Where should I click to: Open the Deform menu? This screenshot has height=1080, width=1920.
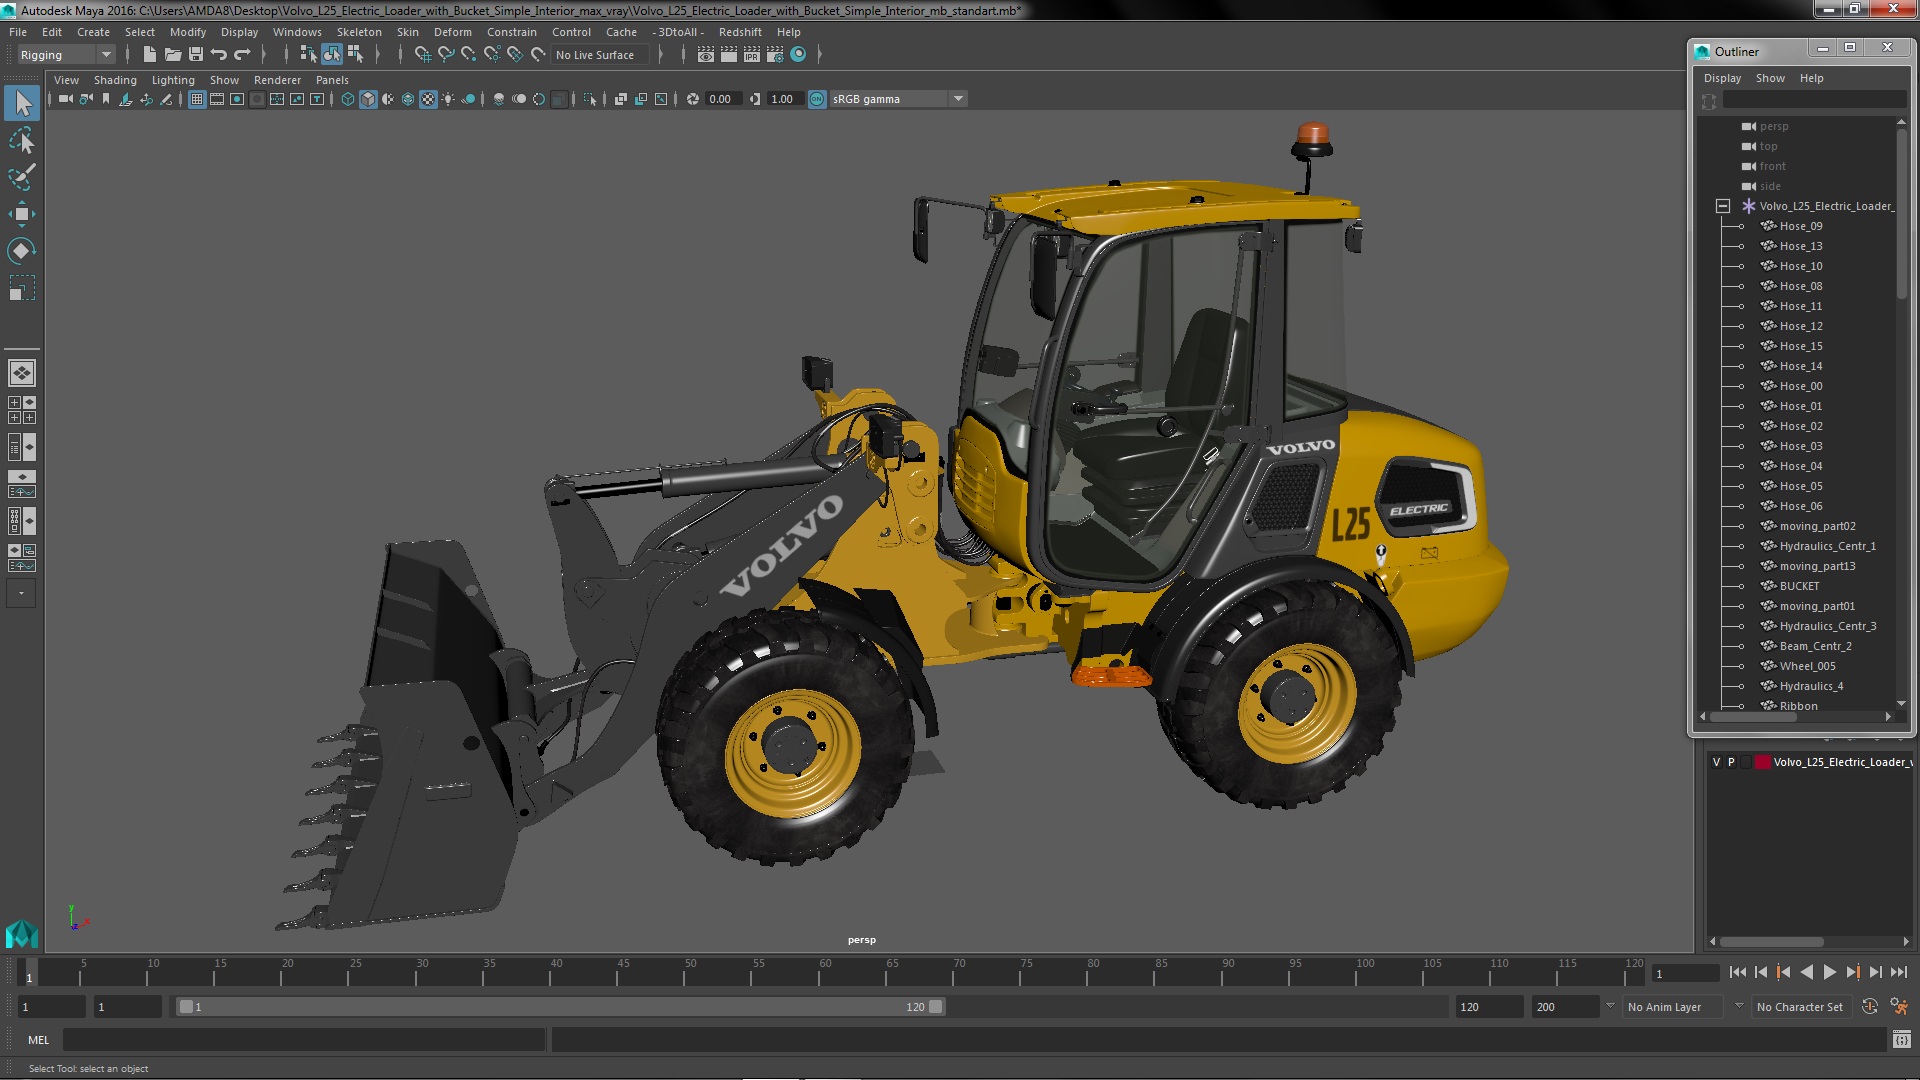[452, 32]
